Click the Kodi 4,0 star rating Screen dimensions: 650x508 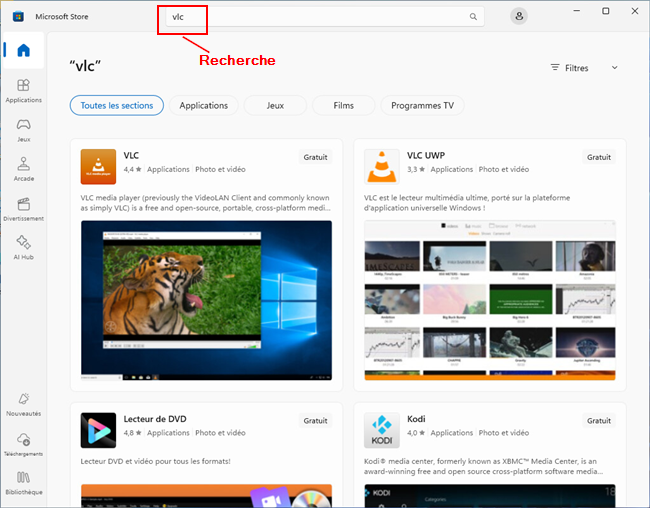416,433
